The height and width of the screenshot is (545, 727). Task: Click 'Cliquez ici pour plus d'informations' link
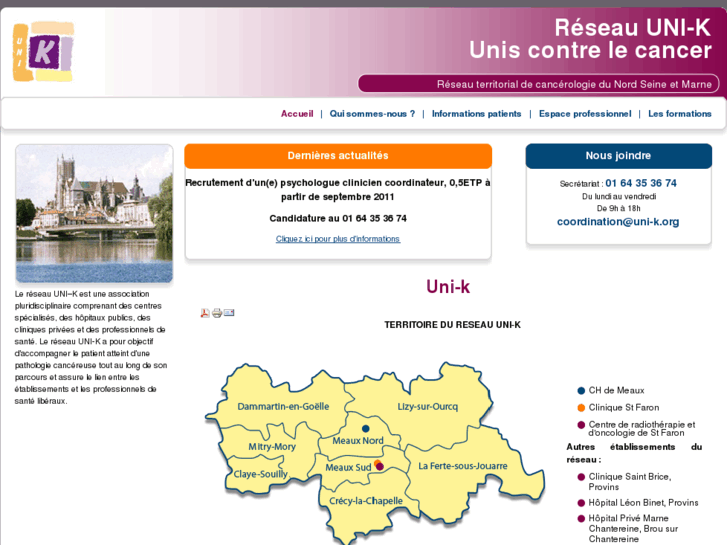tap(338, 239)
